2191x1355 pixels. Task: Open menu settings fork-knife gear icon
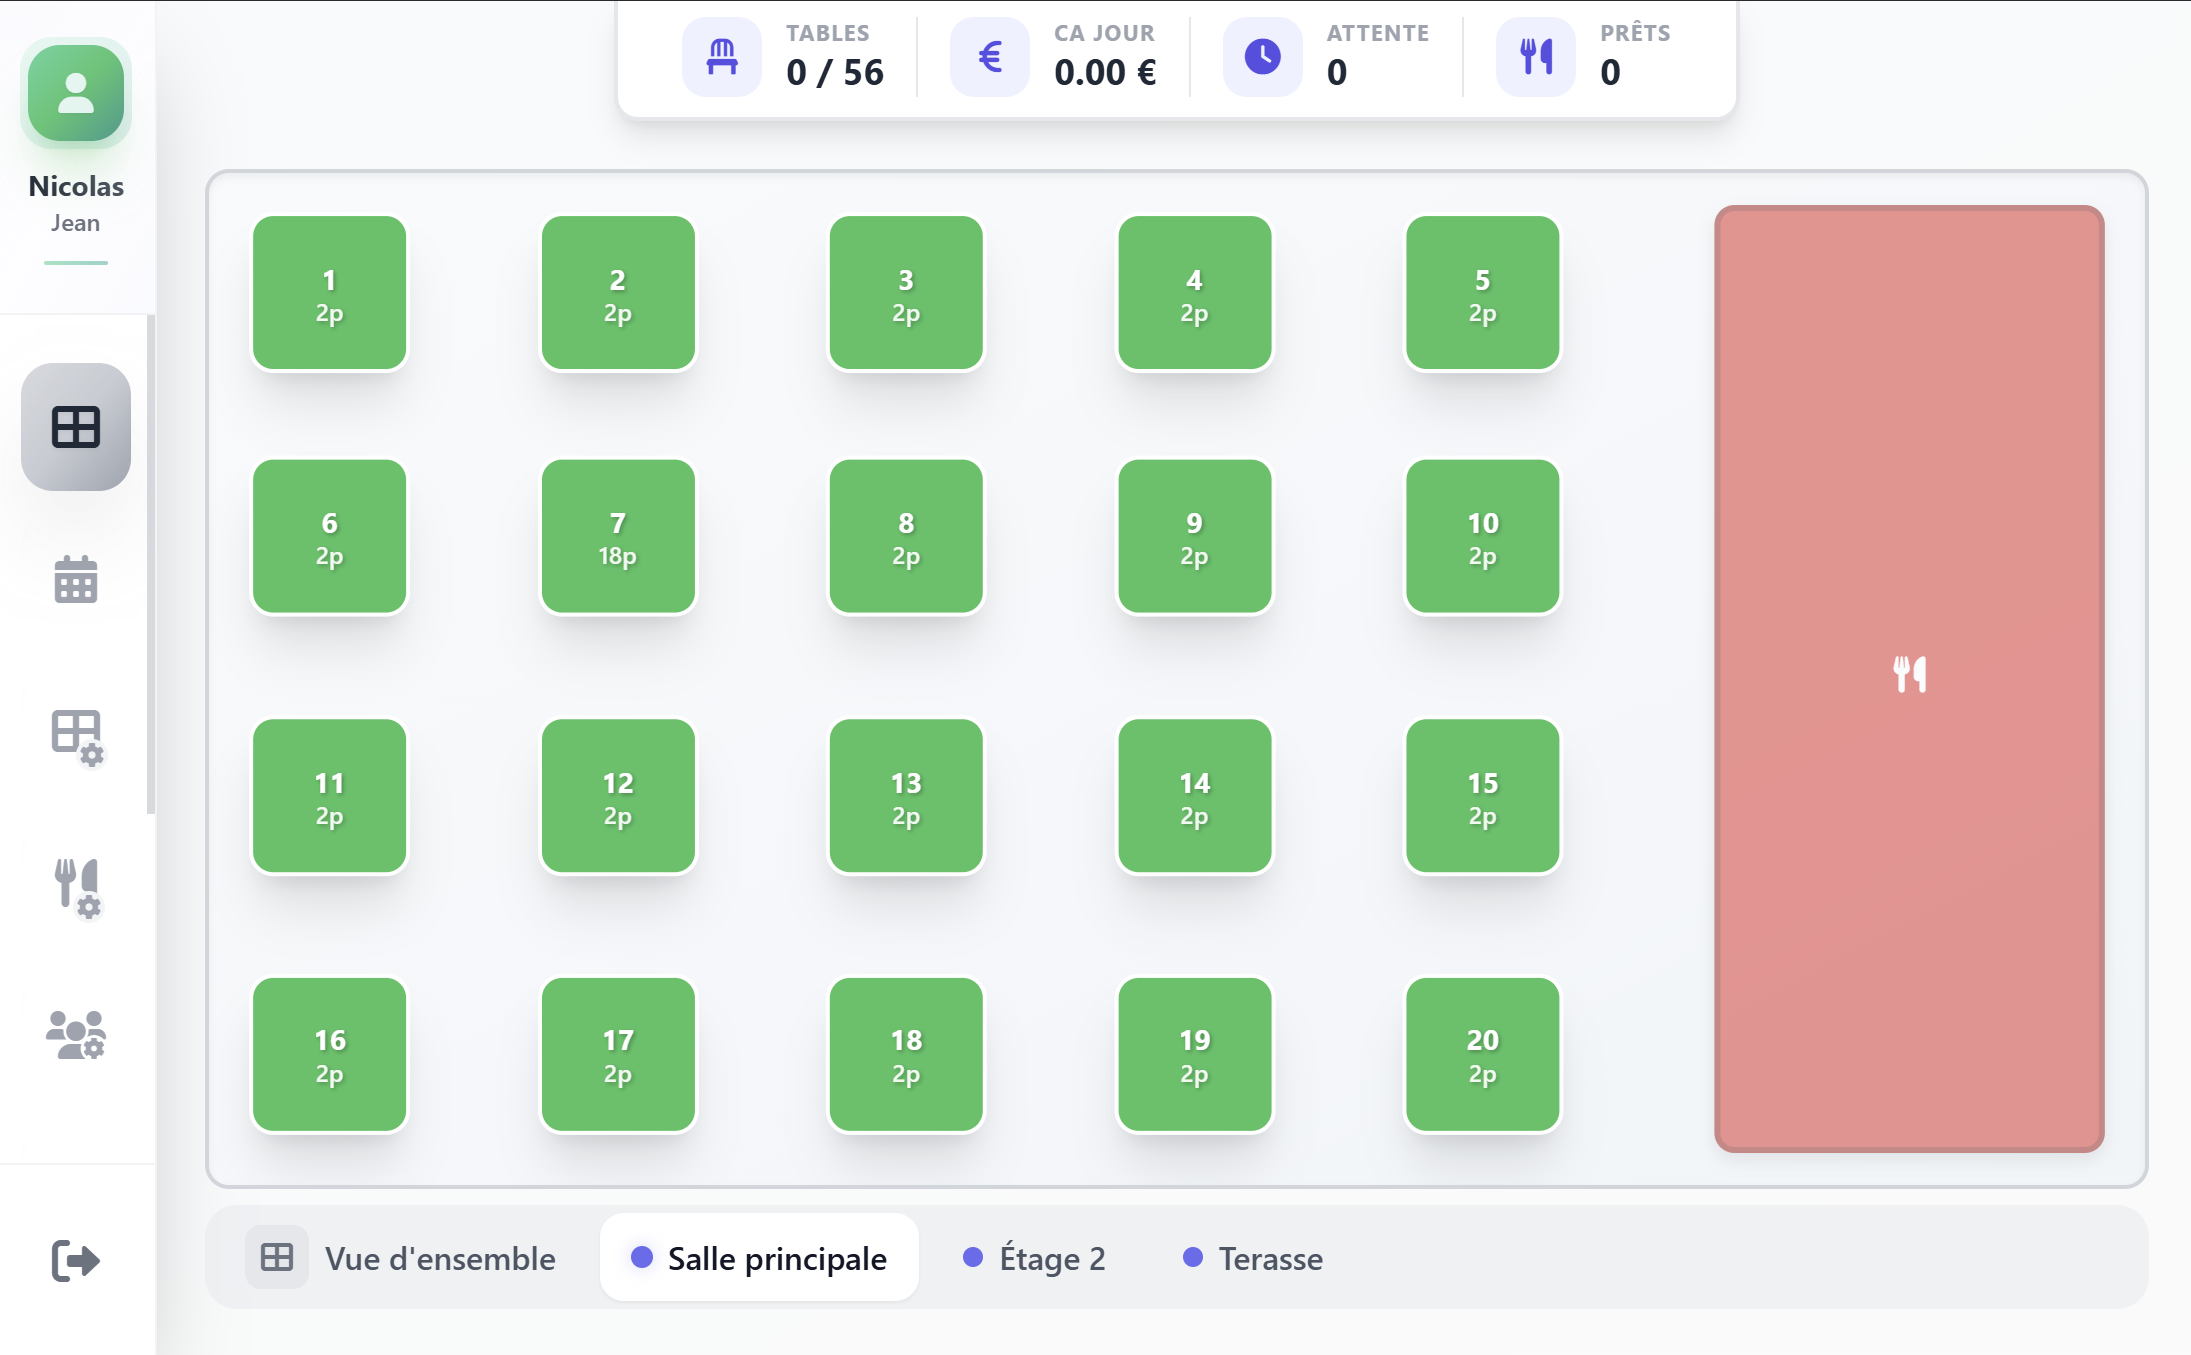point(77,888)
